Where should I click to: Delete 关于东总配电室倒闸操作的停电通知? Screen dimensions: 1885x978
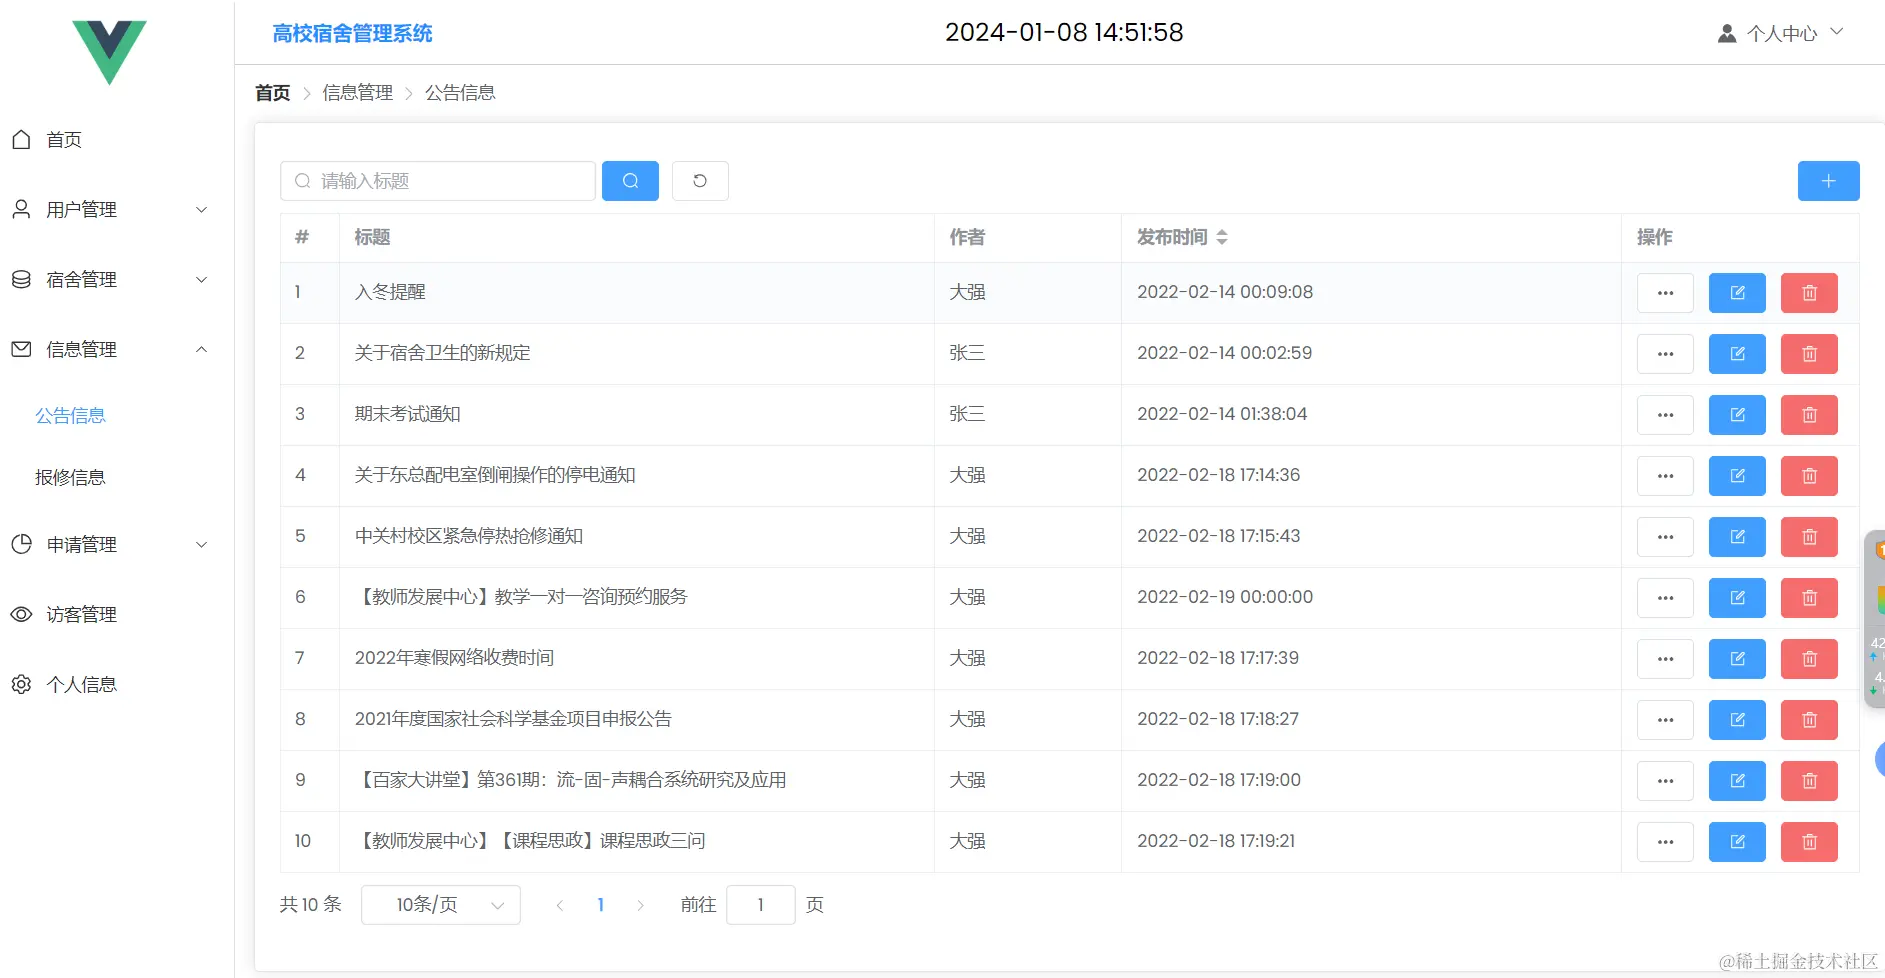[x=1809, y=476]
